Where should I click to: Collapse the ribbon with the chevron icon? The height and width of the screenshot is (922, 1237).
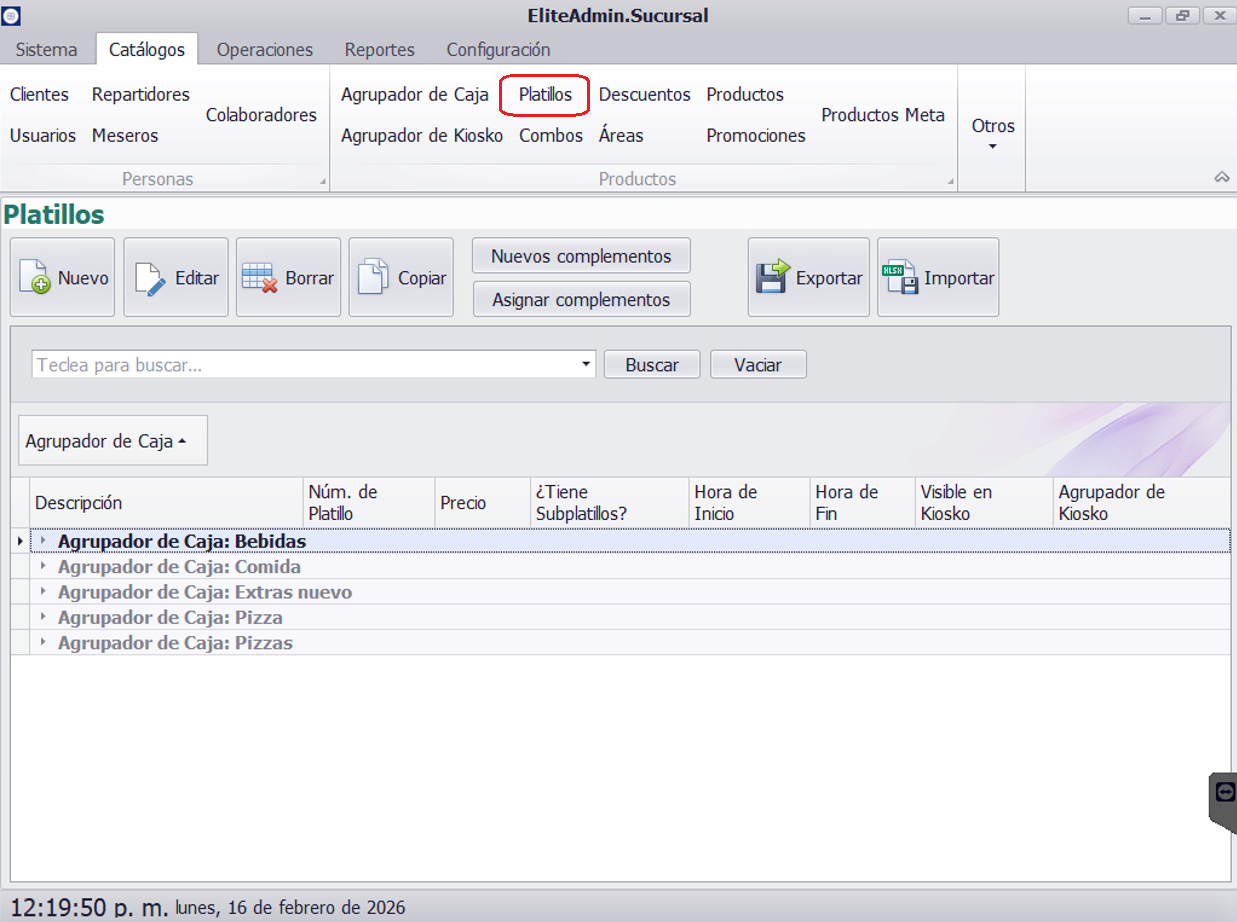pyautogui.click(x=1221, y=177)
